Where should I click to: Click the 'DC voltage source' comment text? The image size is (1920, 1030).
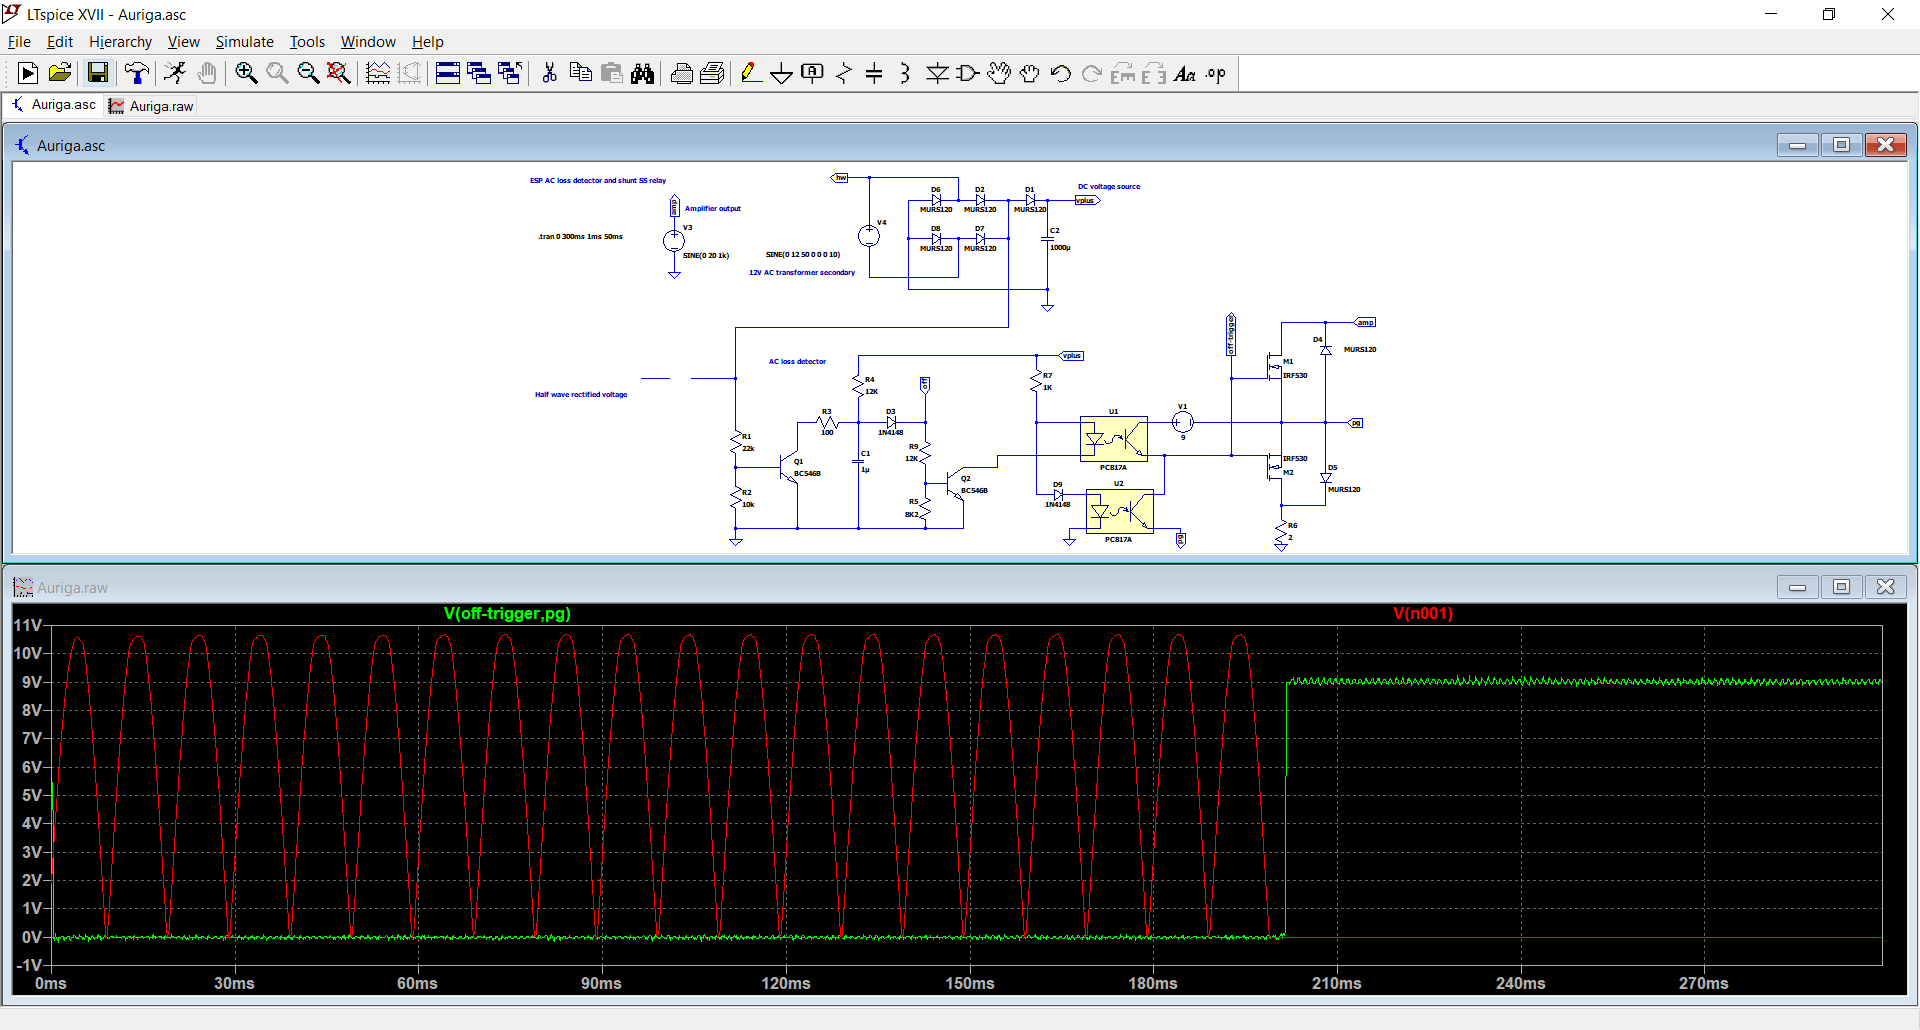coord(1108,187)
